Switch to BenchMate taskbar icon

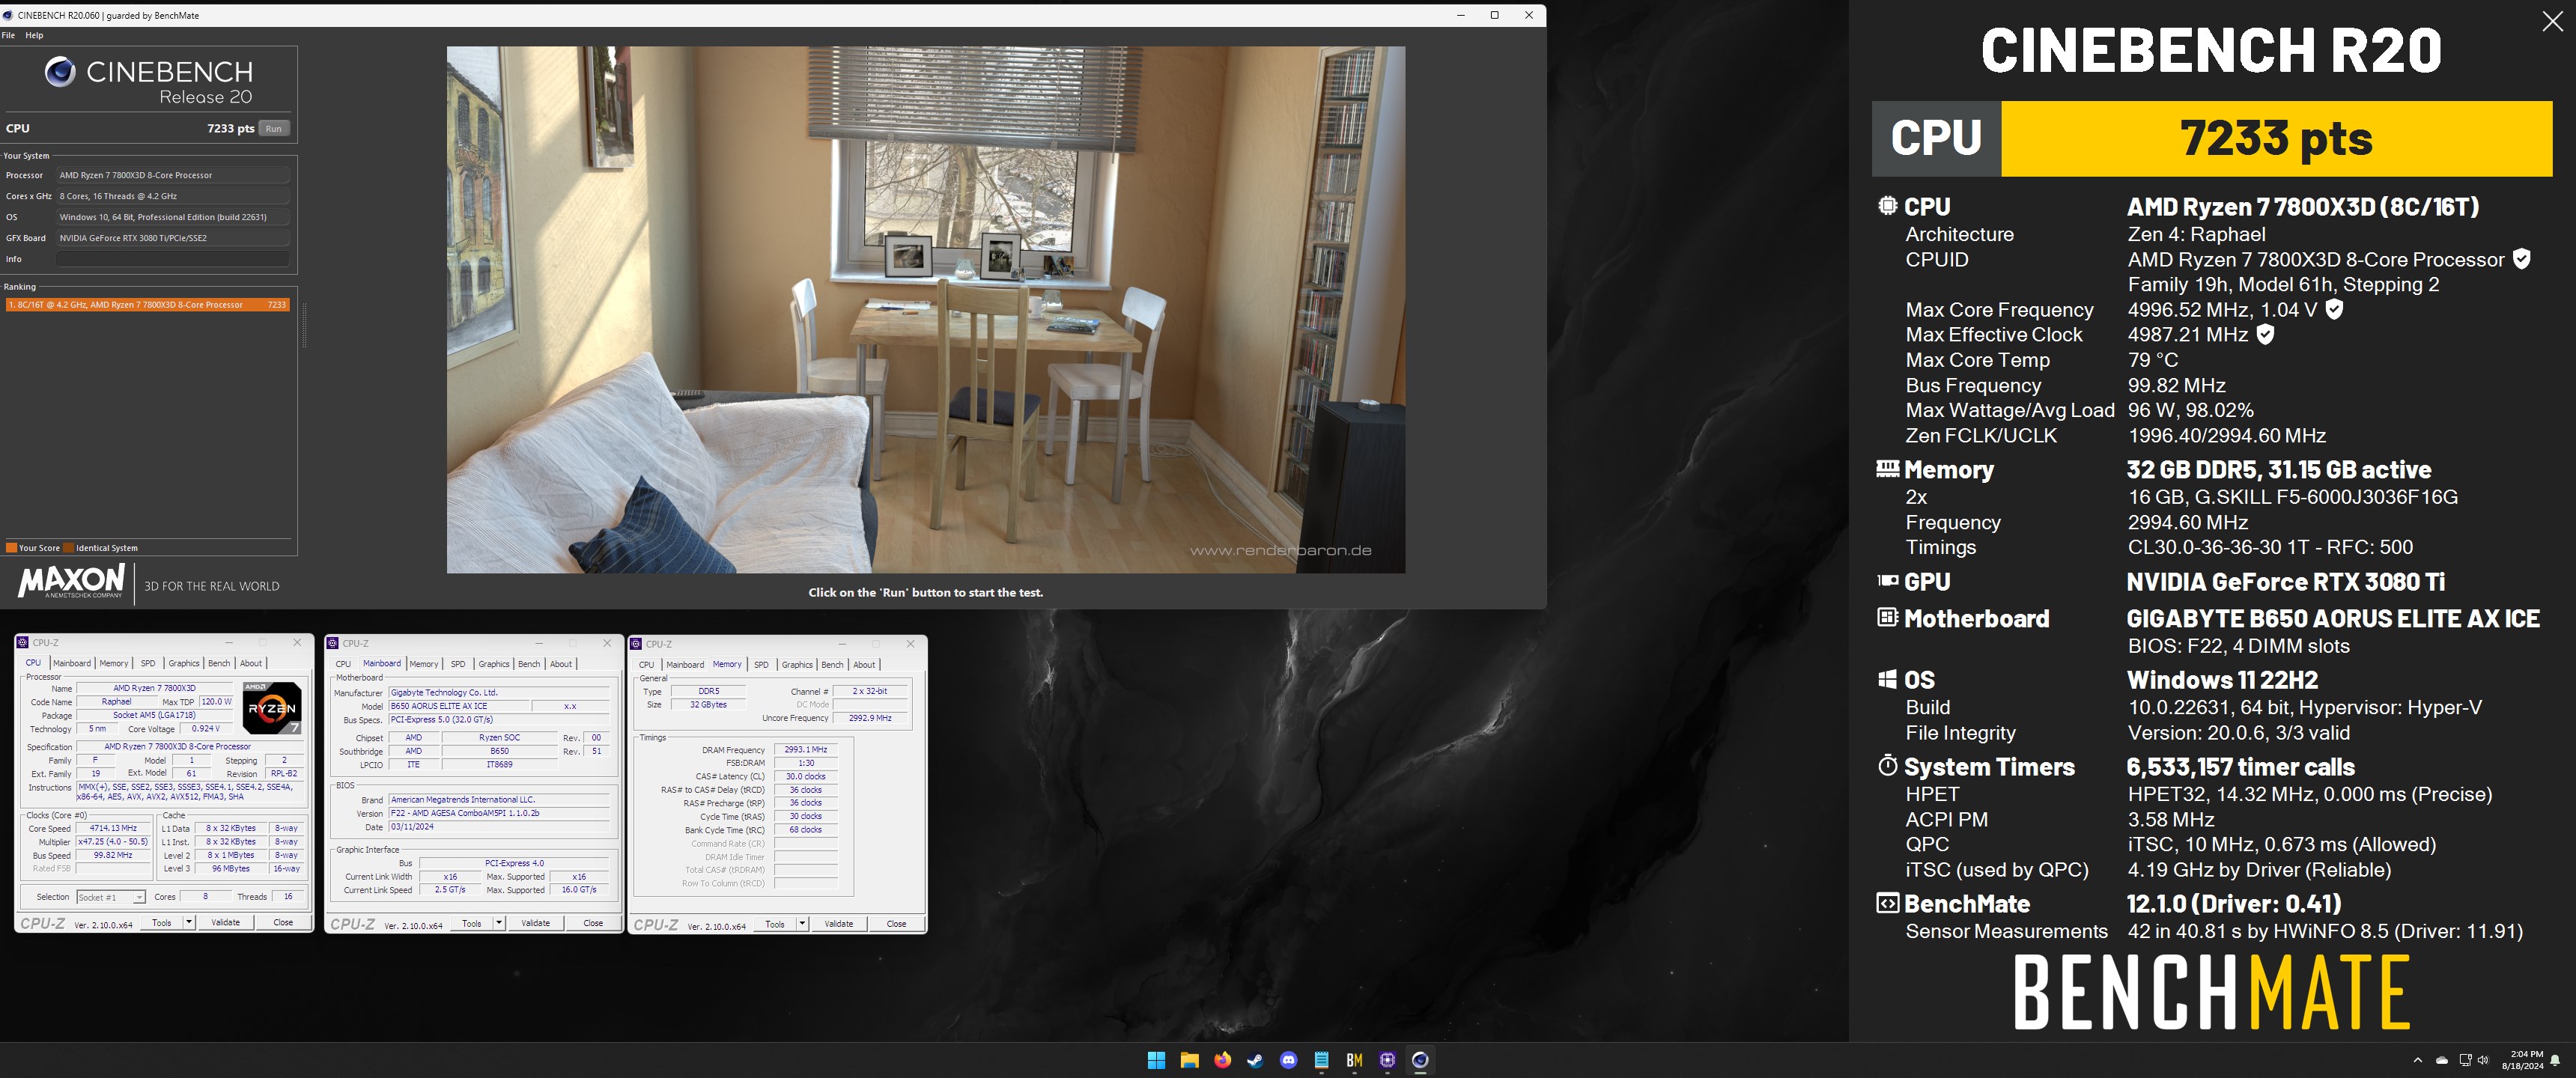(x=1354, y=1060)
